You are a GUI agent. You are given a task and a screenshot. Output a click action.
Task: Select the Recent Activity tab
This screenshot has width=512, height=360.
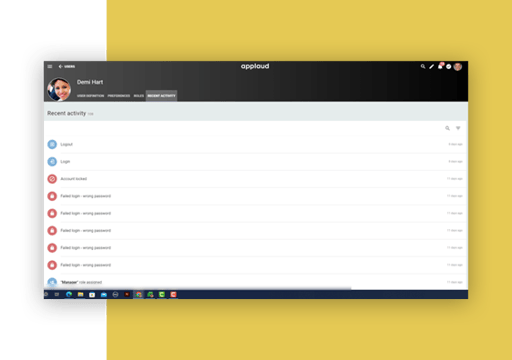coord(161,96)
